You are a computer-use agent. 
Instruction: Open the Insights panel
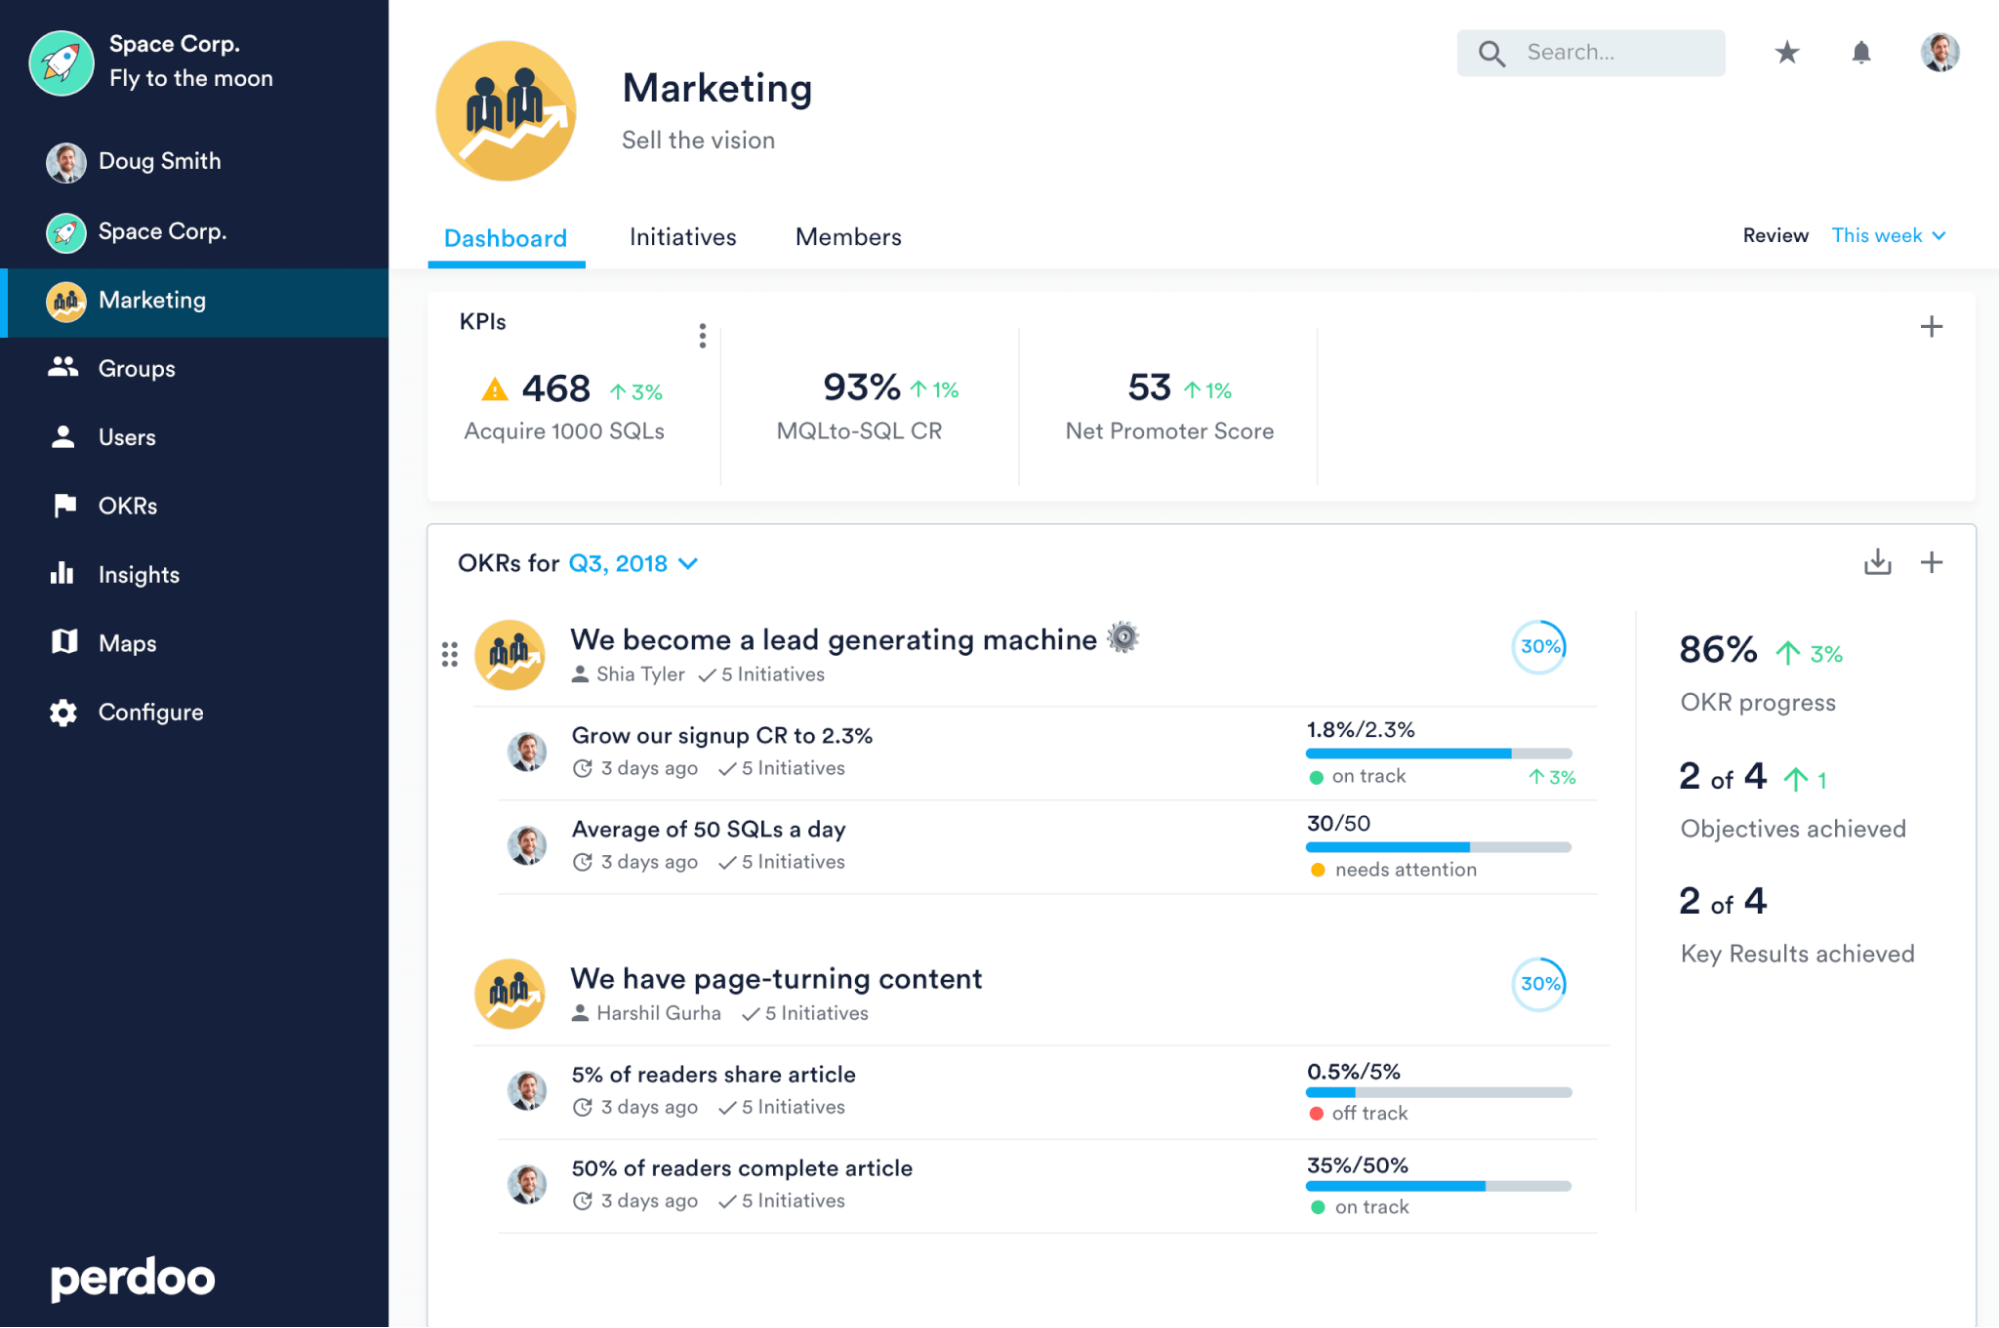pyautogui.click(x=137, y=574)
